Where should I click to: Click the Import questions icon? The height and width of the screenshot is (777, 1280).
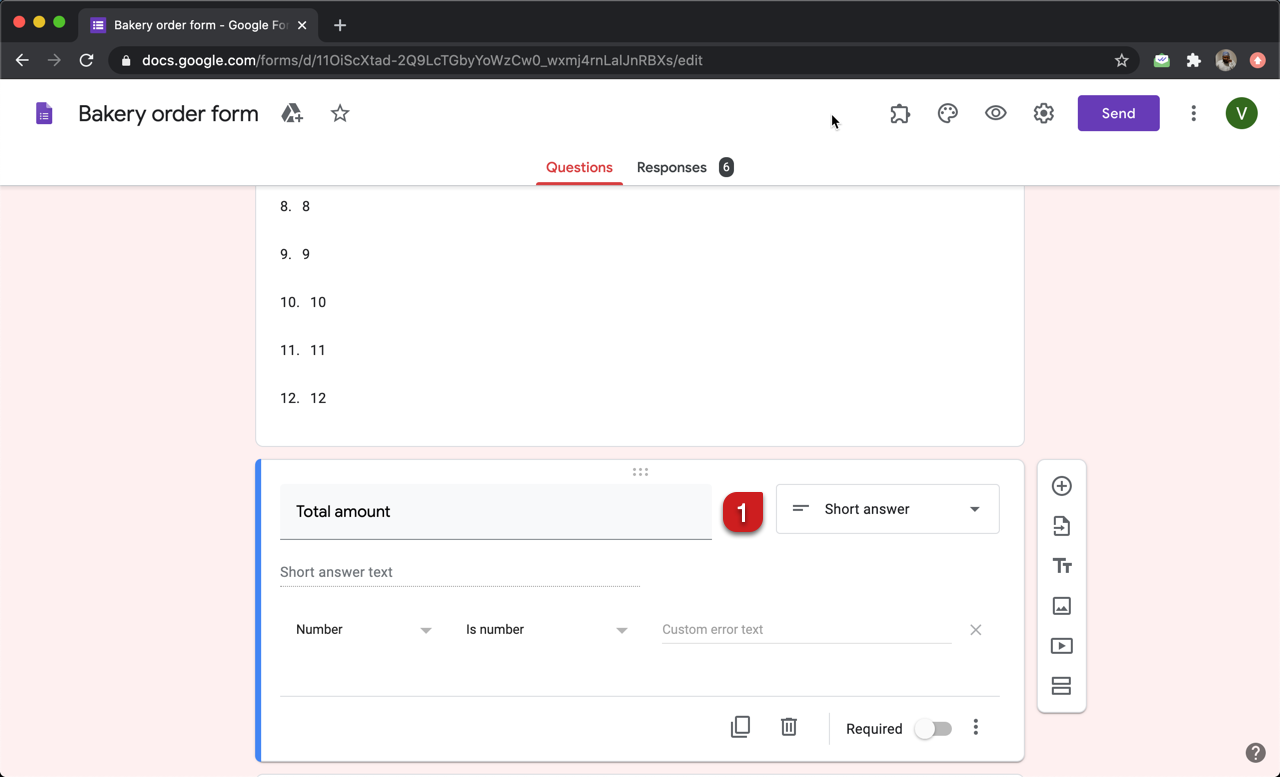pos(1061,526)
